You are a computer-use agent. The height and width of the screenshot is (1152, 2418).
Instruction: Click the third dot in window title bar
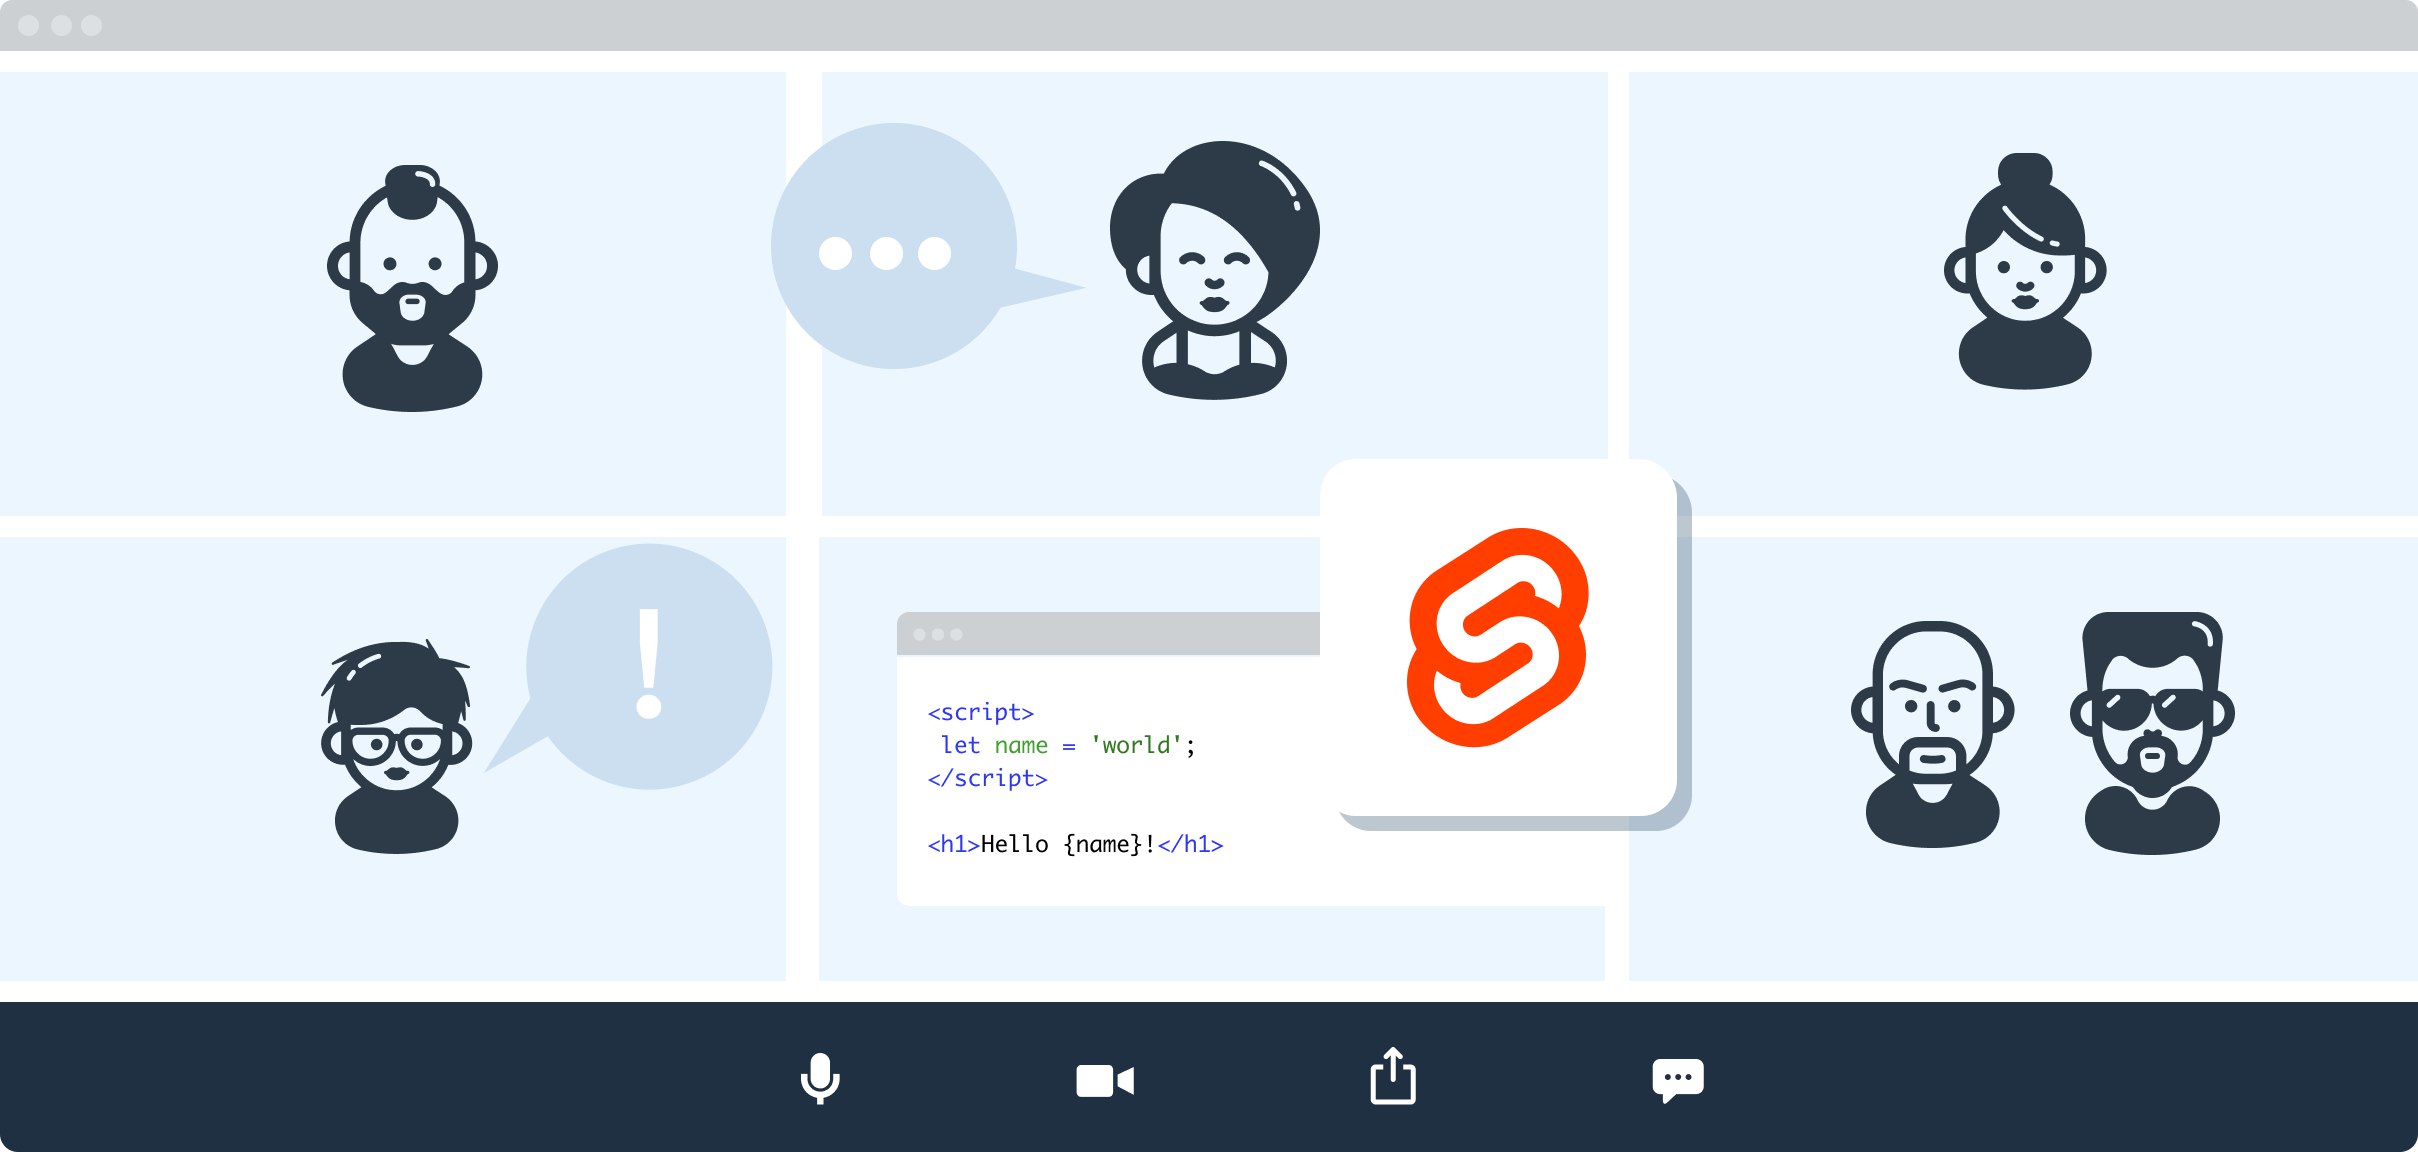pos(91,25)
